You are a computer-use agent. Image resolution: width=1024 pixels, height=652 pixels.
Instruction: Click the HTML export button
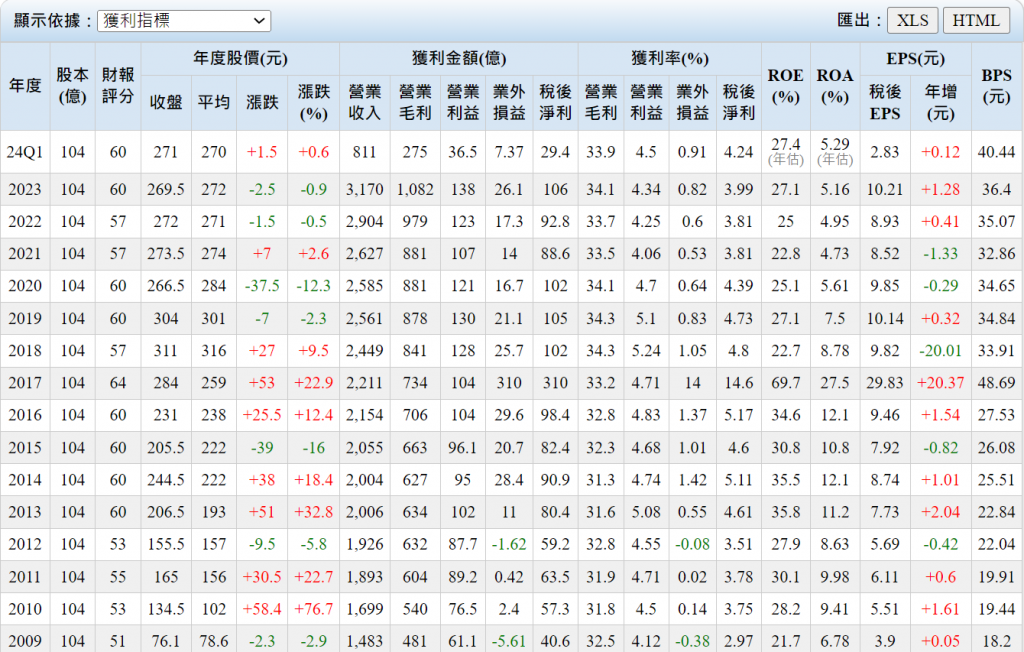[976, 21]
